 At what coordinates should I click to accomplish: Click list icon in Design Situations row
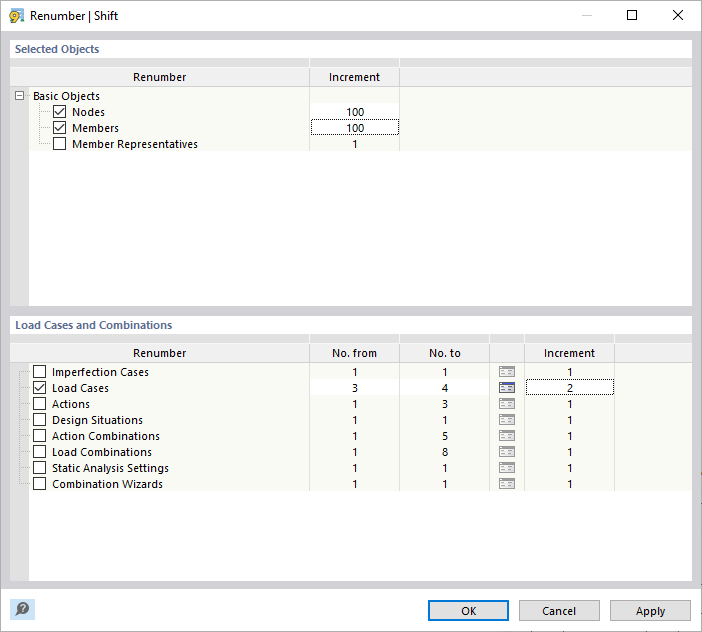click(507, 420)
